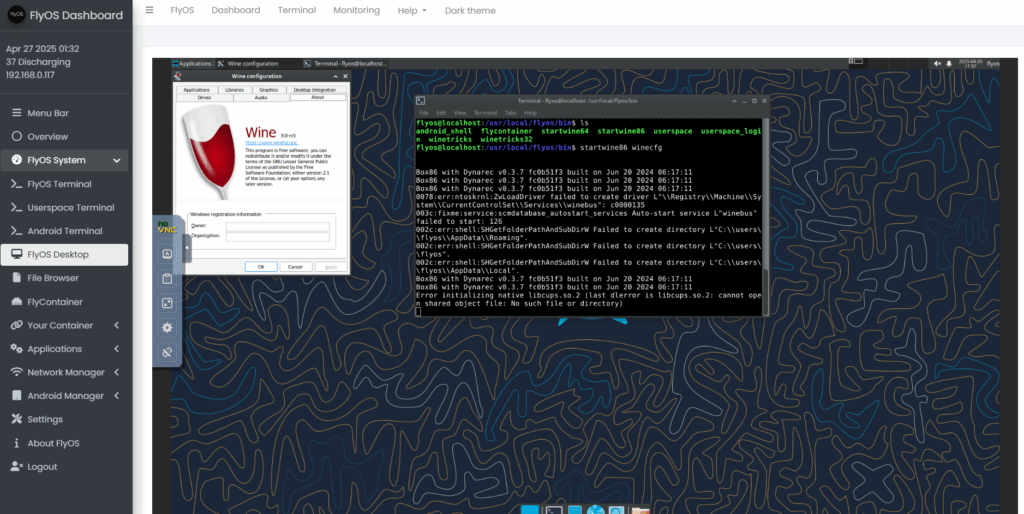Open File Browser from the sidebar
1024x514 pixels.
click(53, 278)
